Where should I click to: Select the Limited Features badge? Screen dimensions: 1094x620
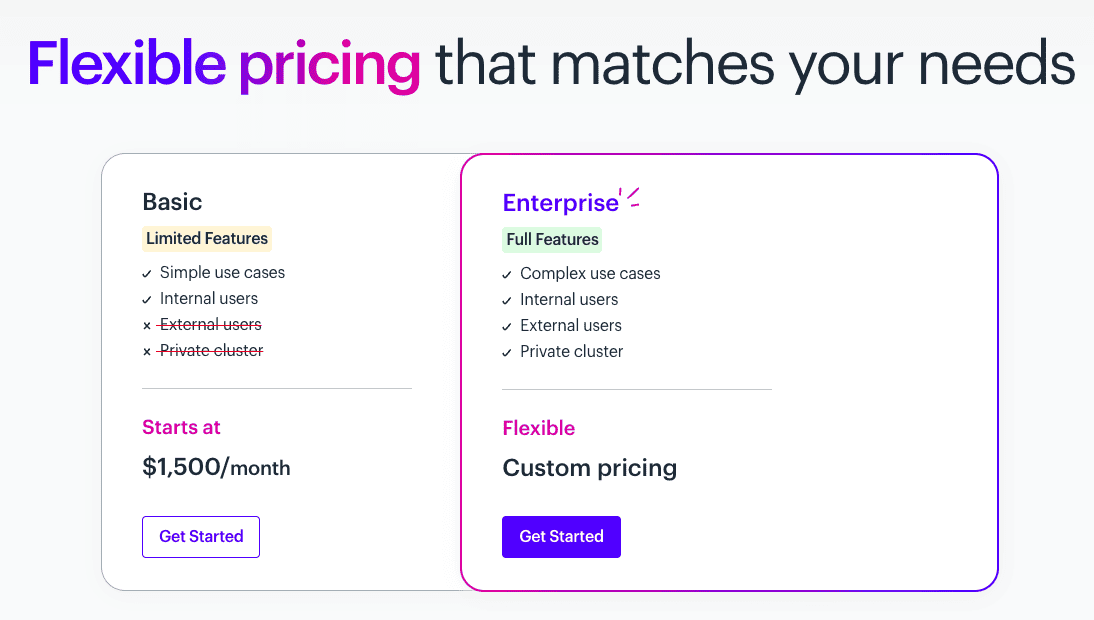[x=207, y=238]
